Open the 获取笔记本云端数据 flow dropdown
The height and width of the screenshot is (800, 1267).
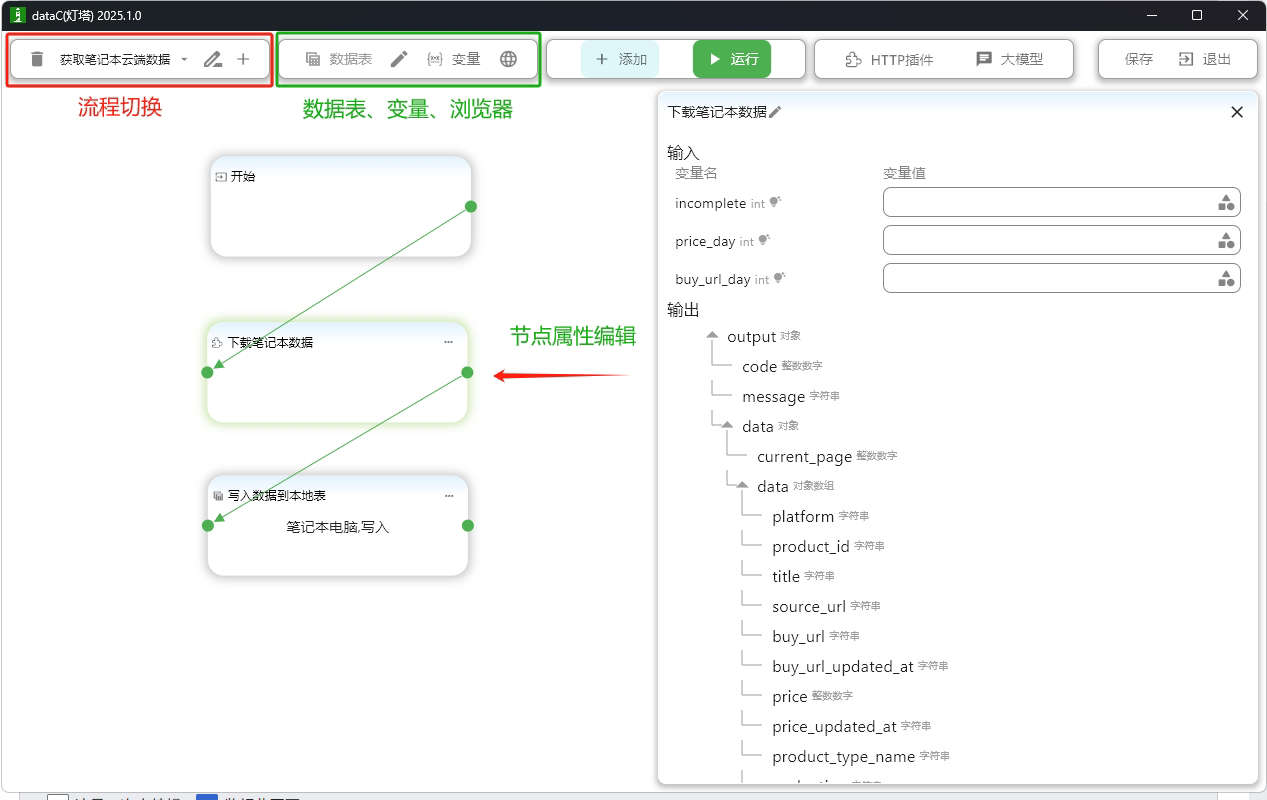pos(184,60)
